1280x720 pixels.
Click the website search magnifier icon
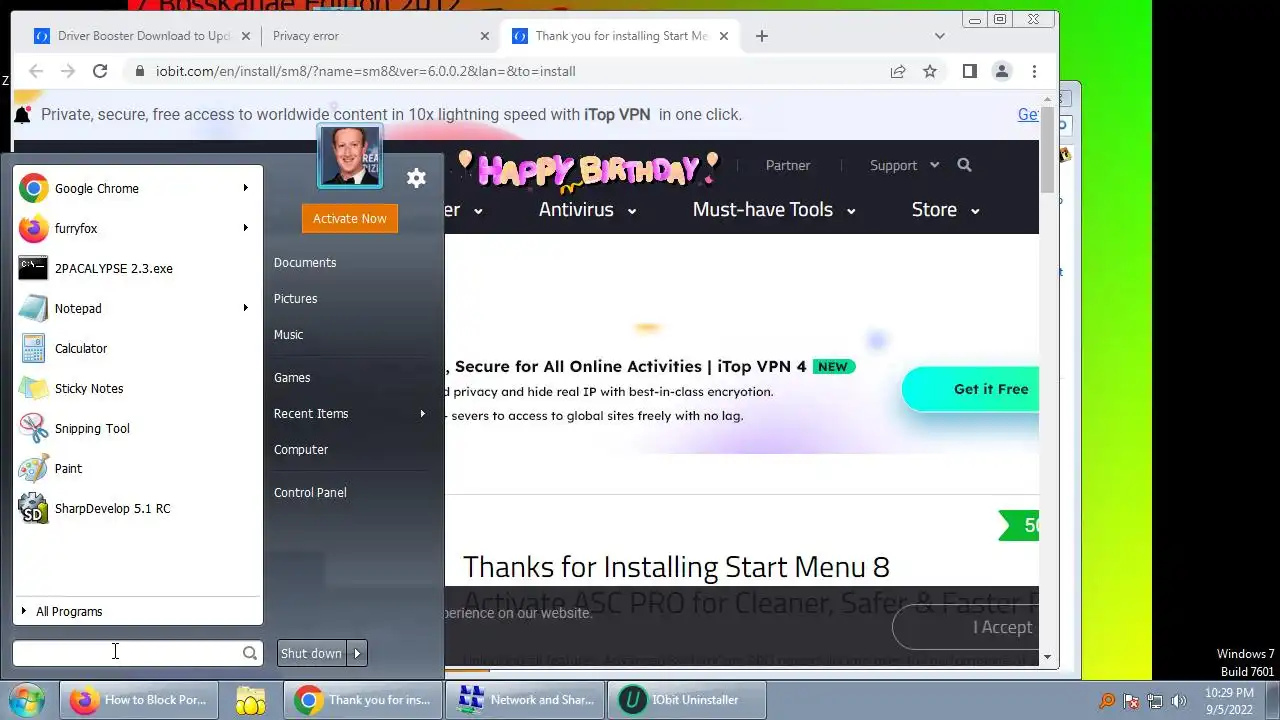tap(964, 165)
